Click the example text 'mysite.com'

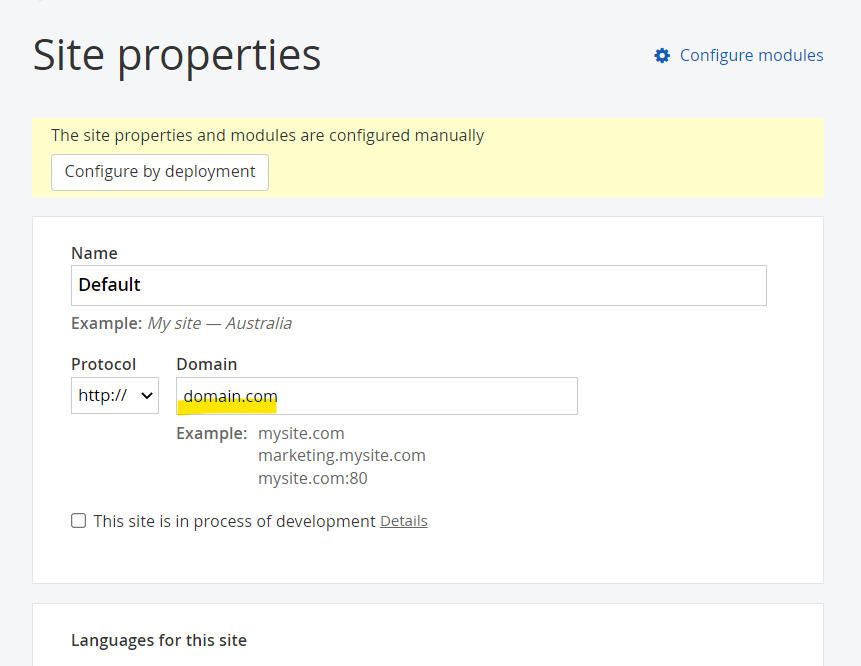coord(301,433)
